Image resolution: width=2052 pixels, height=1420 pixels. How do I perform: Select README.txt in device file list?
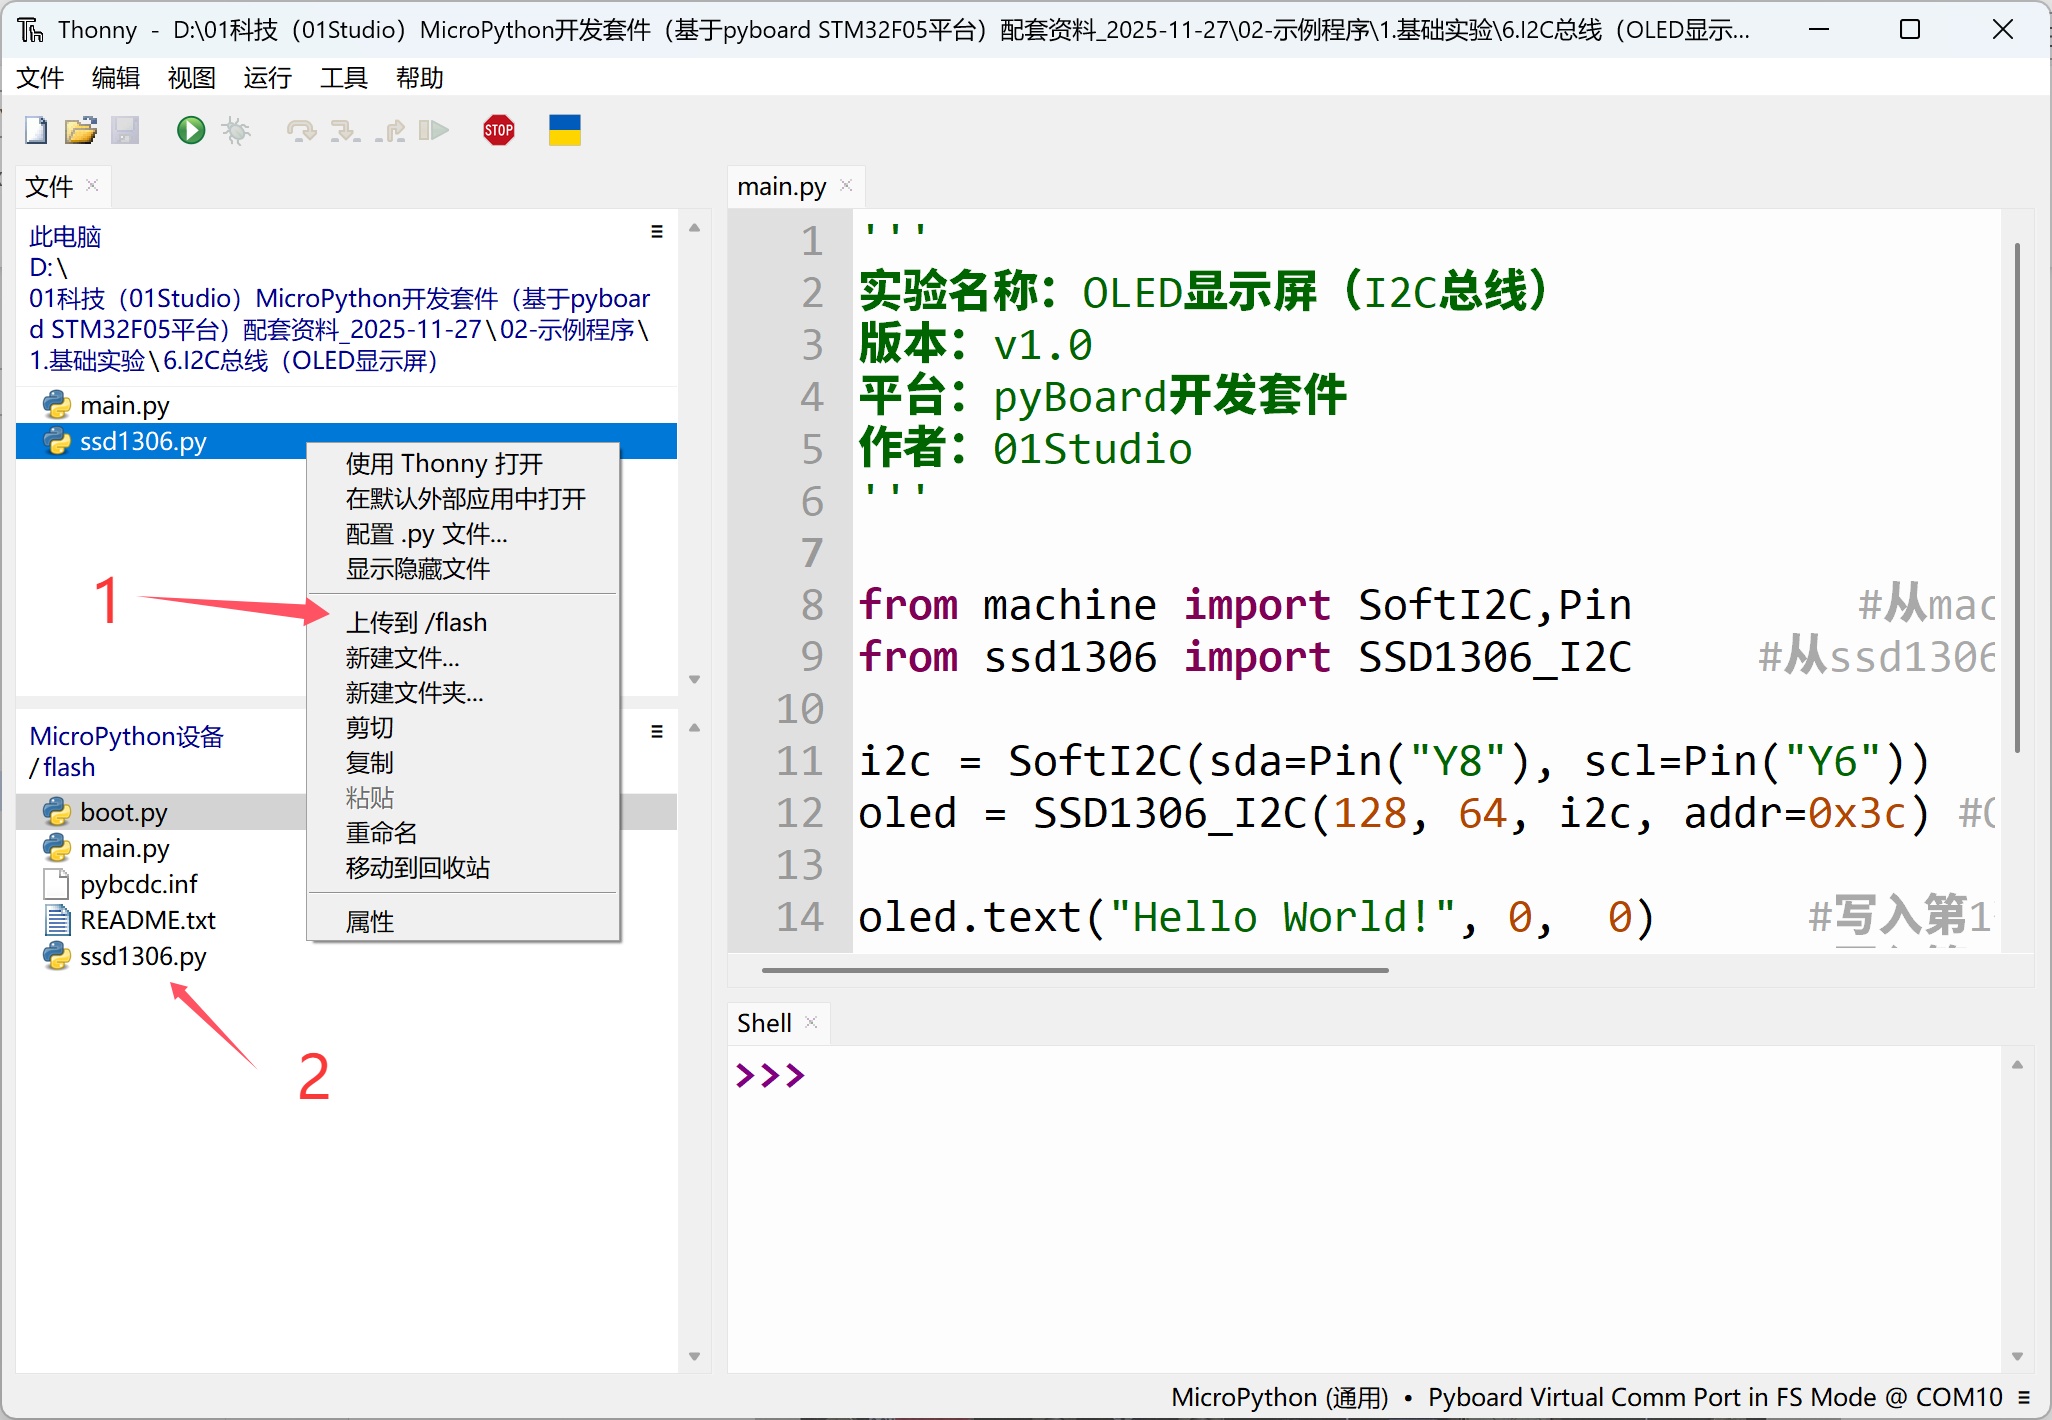pyautogui.click(x=147, y=920)
